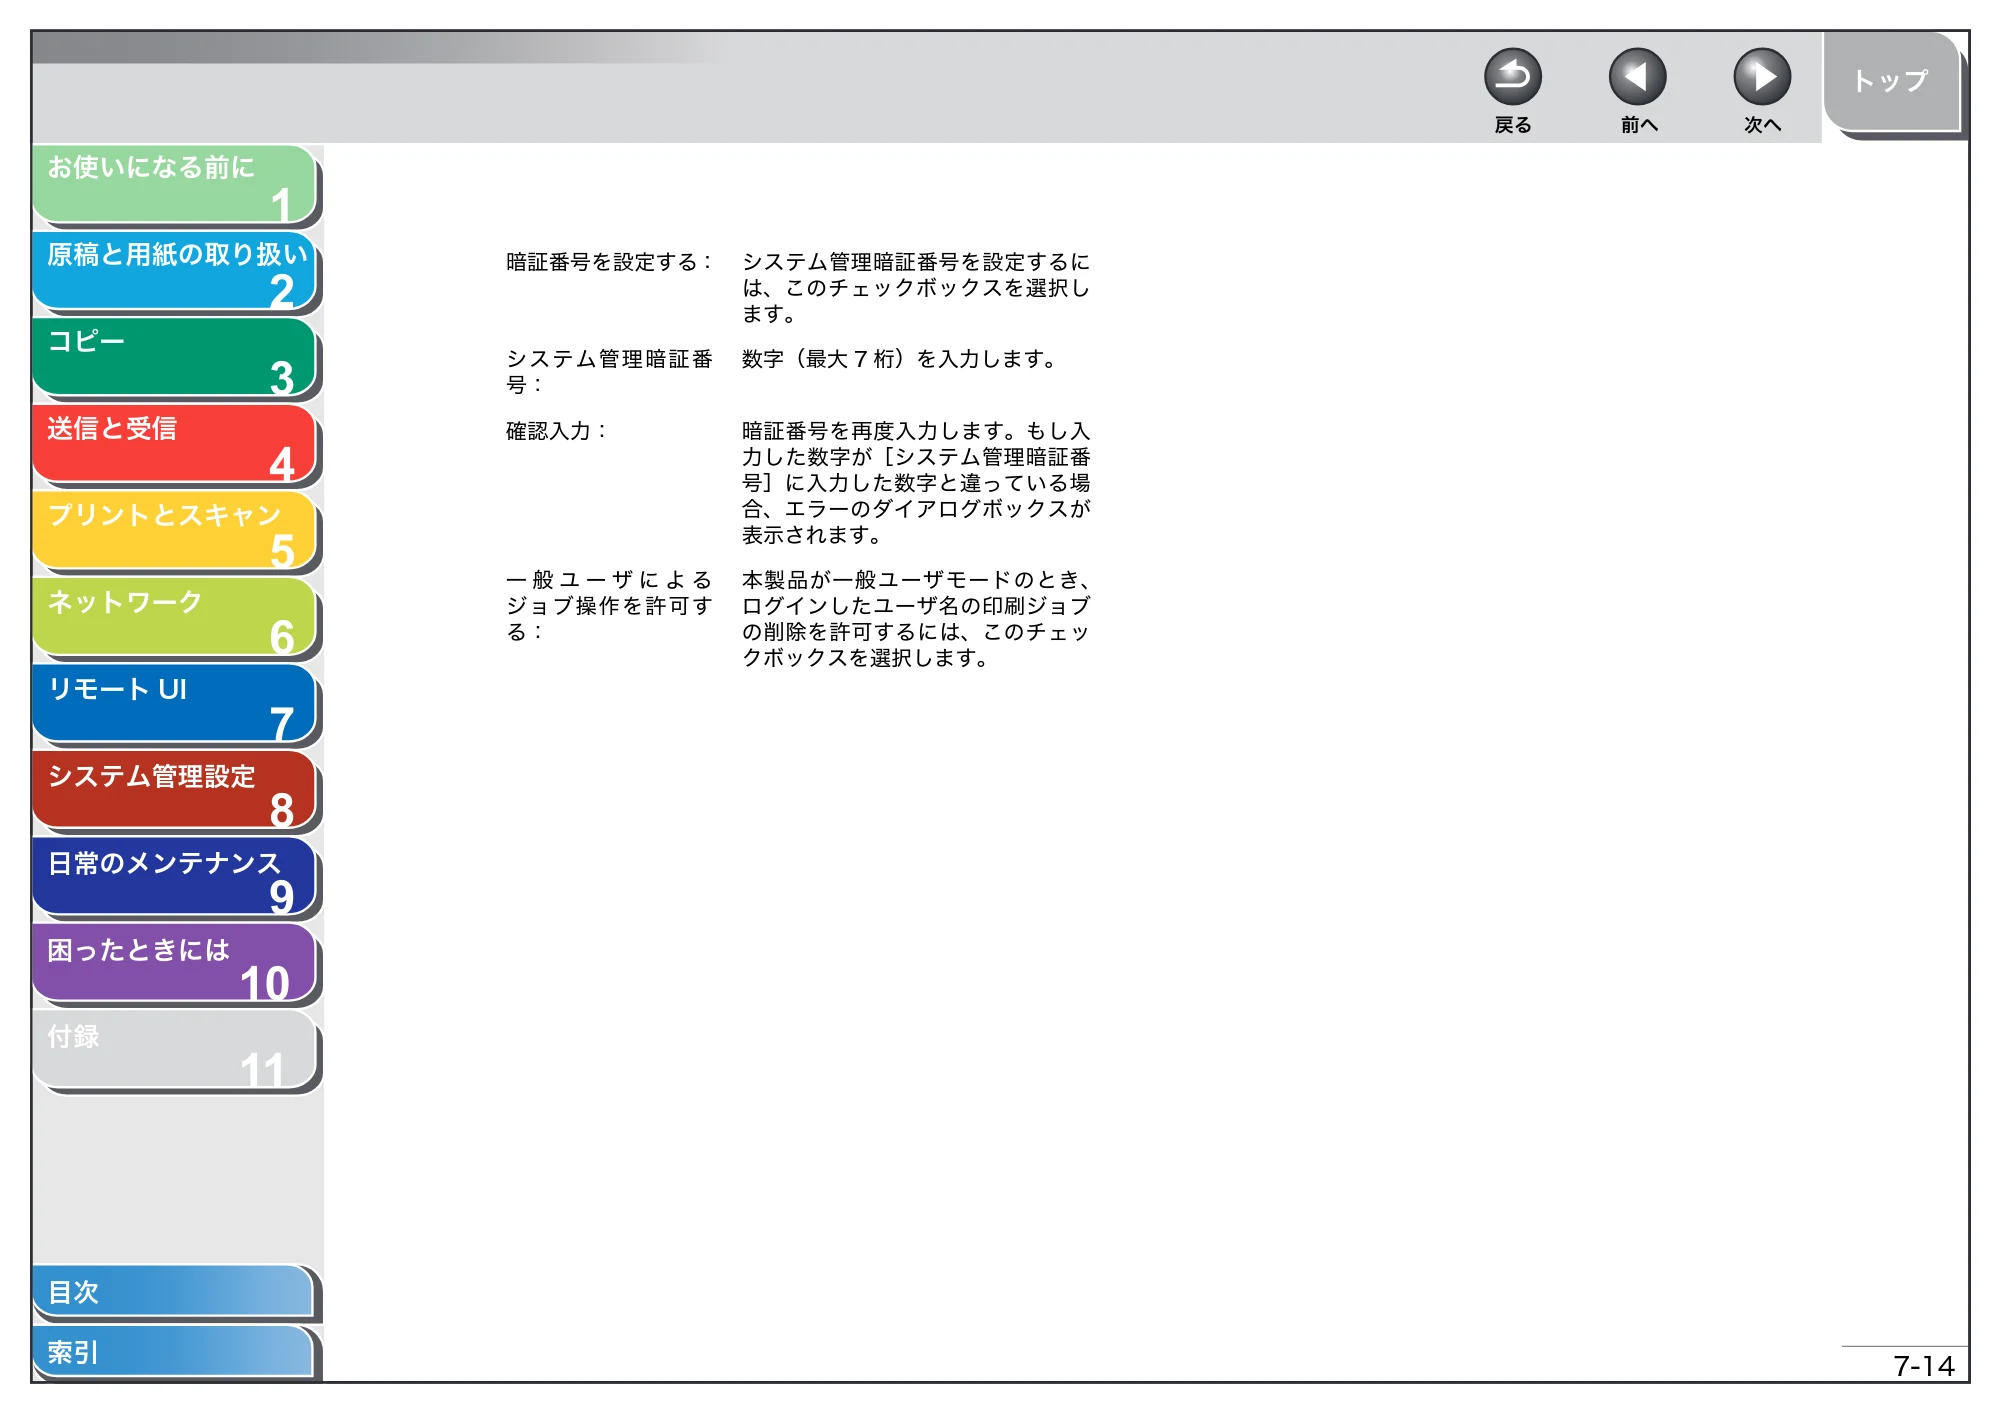Click the 戻る back arrow icon
Screen dimensions: 2000x1414
(1512, 77)
